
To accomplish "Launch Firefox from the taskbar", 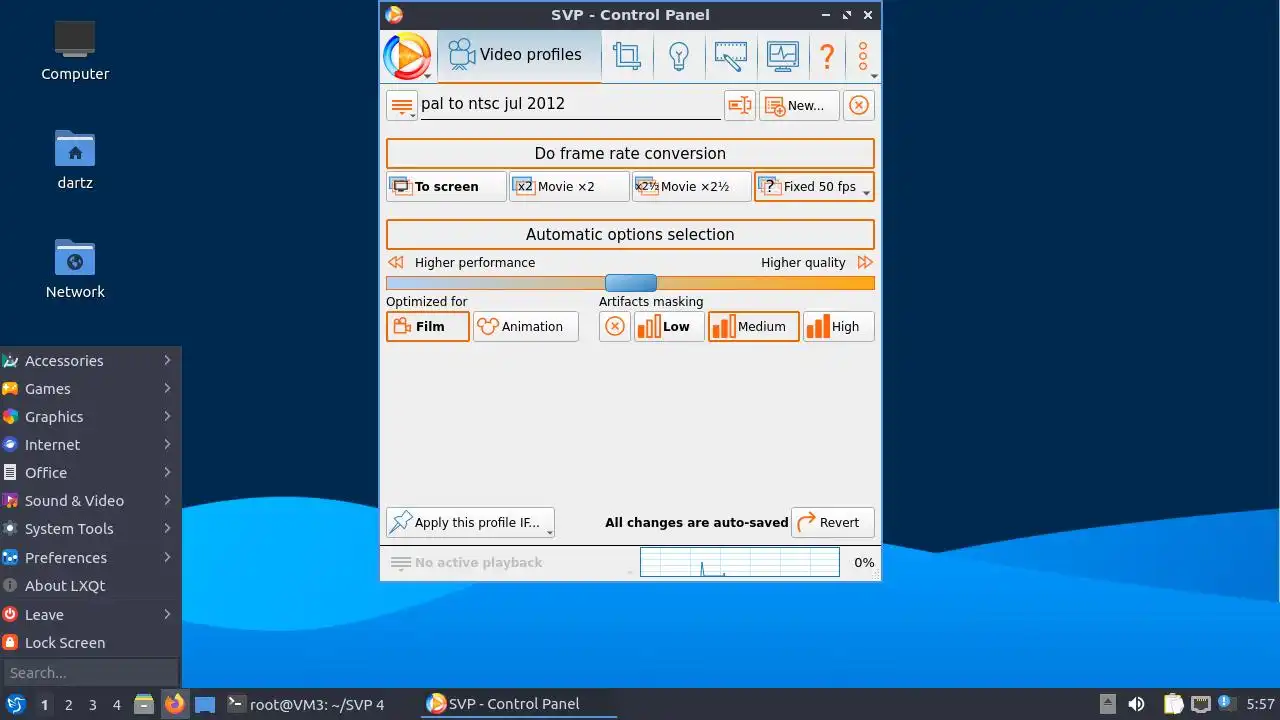I will coord(175,704).
